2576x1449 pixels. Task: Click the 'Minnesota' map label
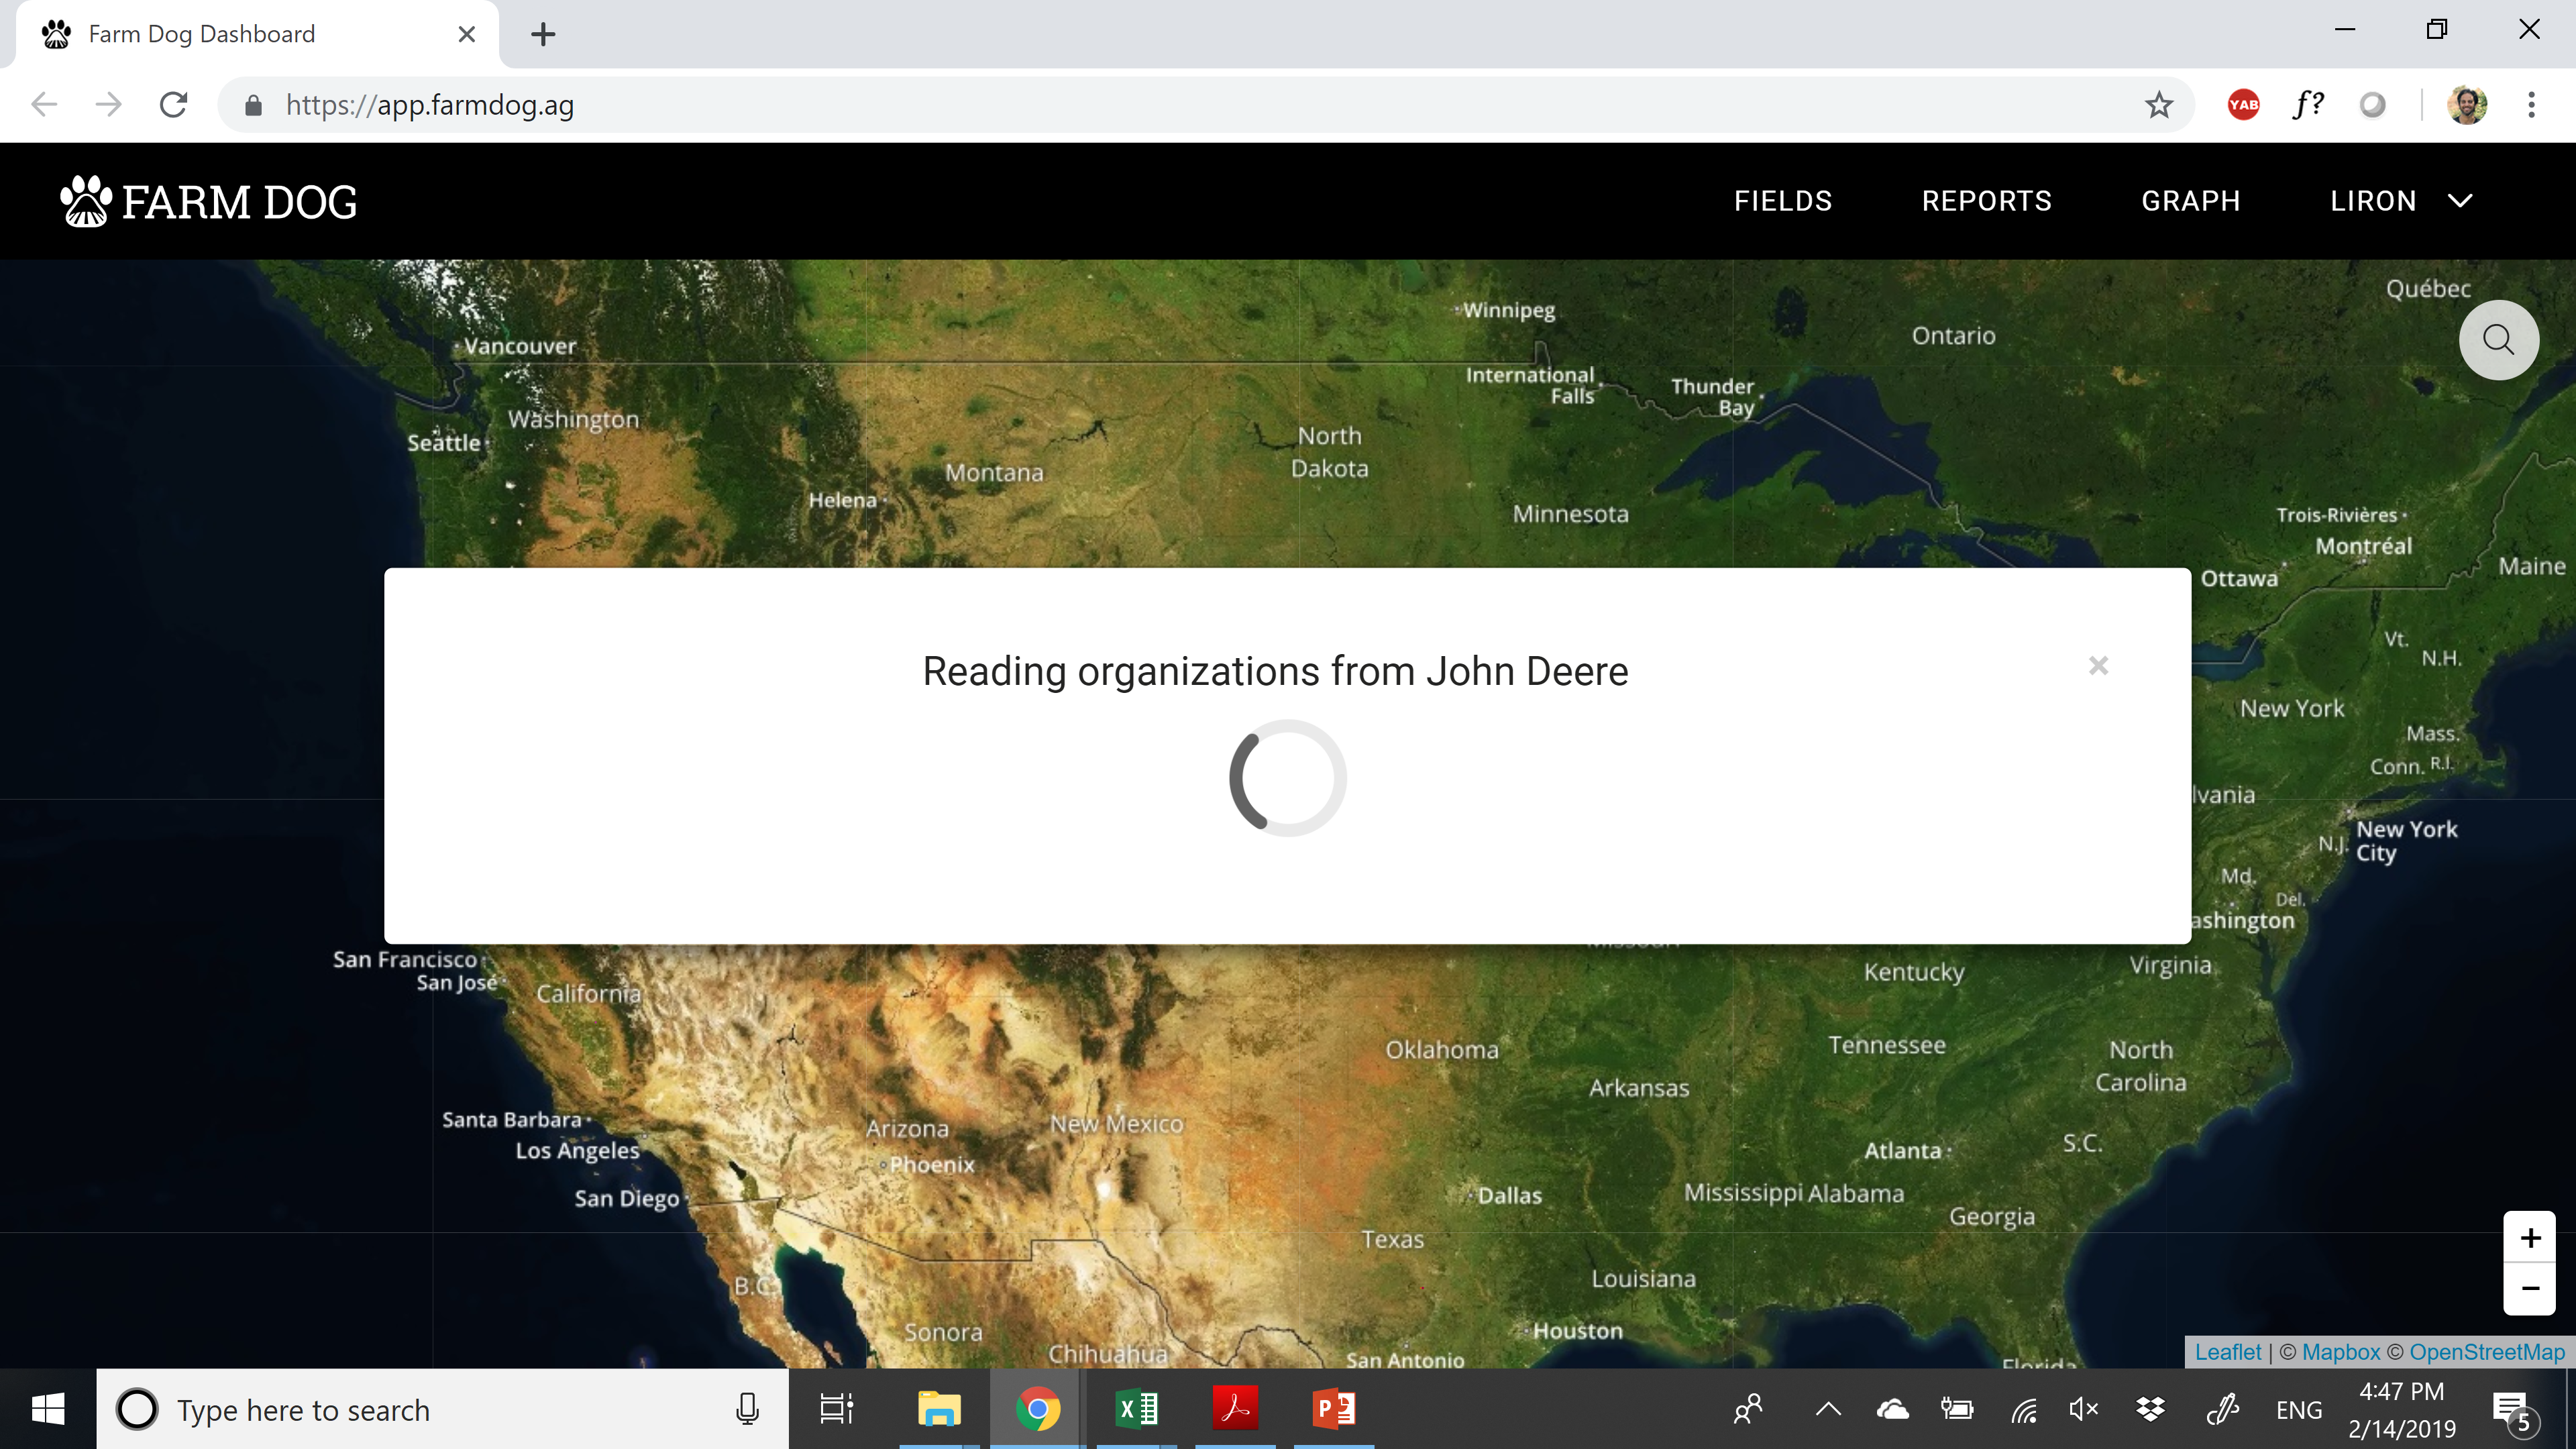tap(1570, 514)
